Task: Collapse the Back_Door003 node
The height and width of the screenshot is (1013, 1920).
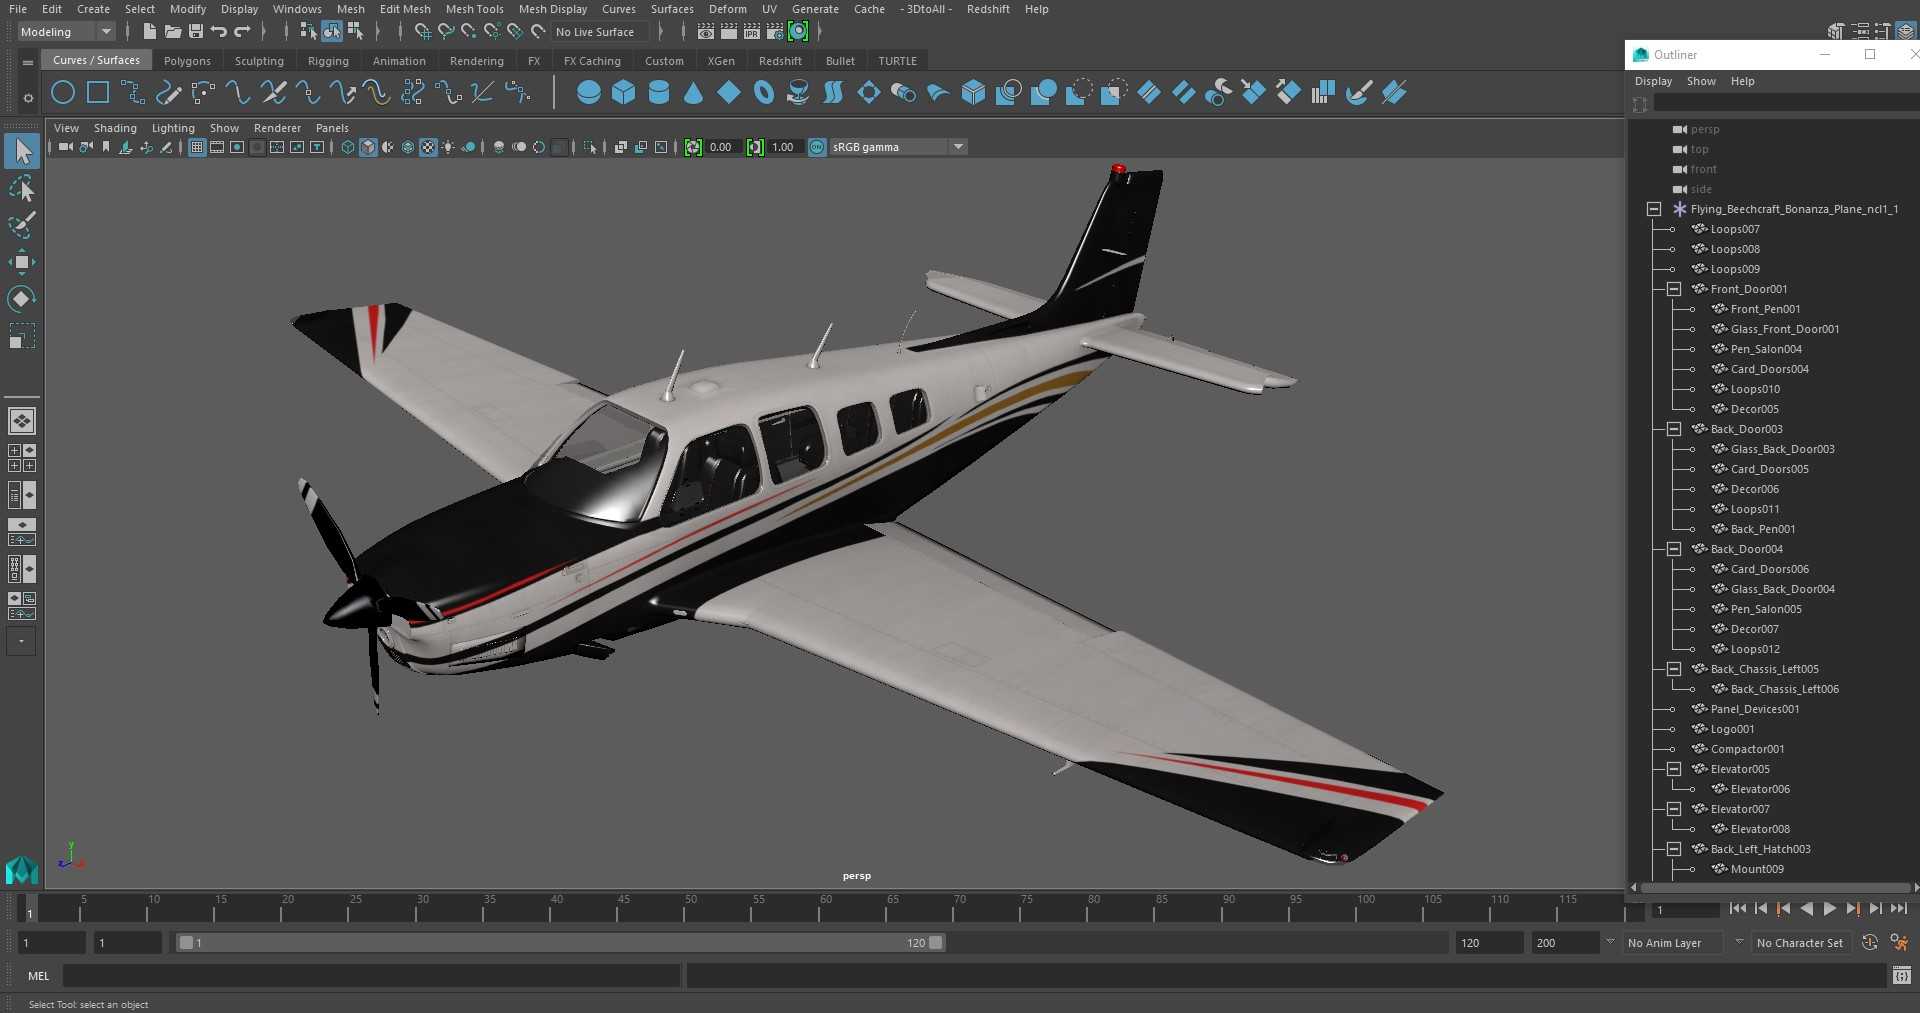Action: click(1674, 429)
